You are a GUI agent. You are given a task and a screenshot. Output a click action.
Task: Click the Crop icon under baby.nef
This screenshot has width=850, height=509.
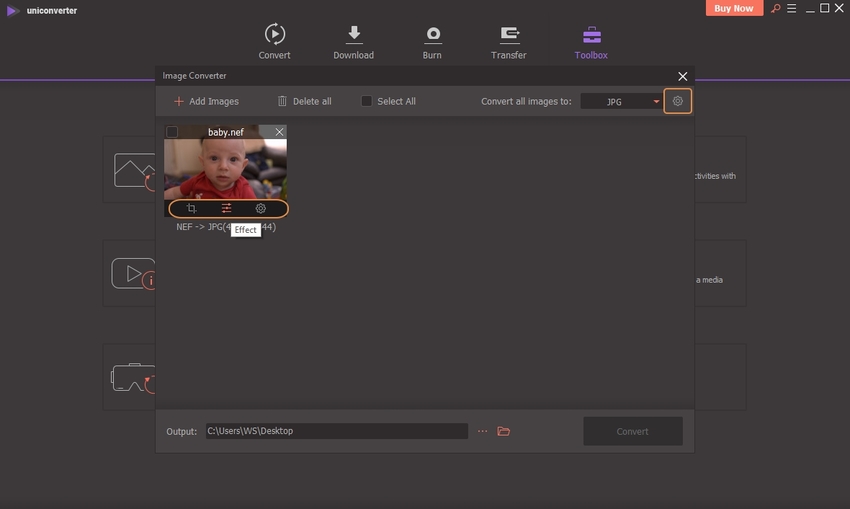click(x=192, y=209)
